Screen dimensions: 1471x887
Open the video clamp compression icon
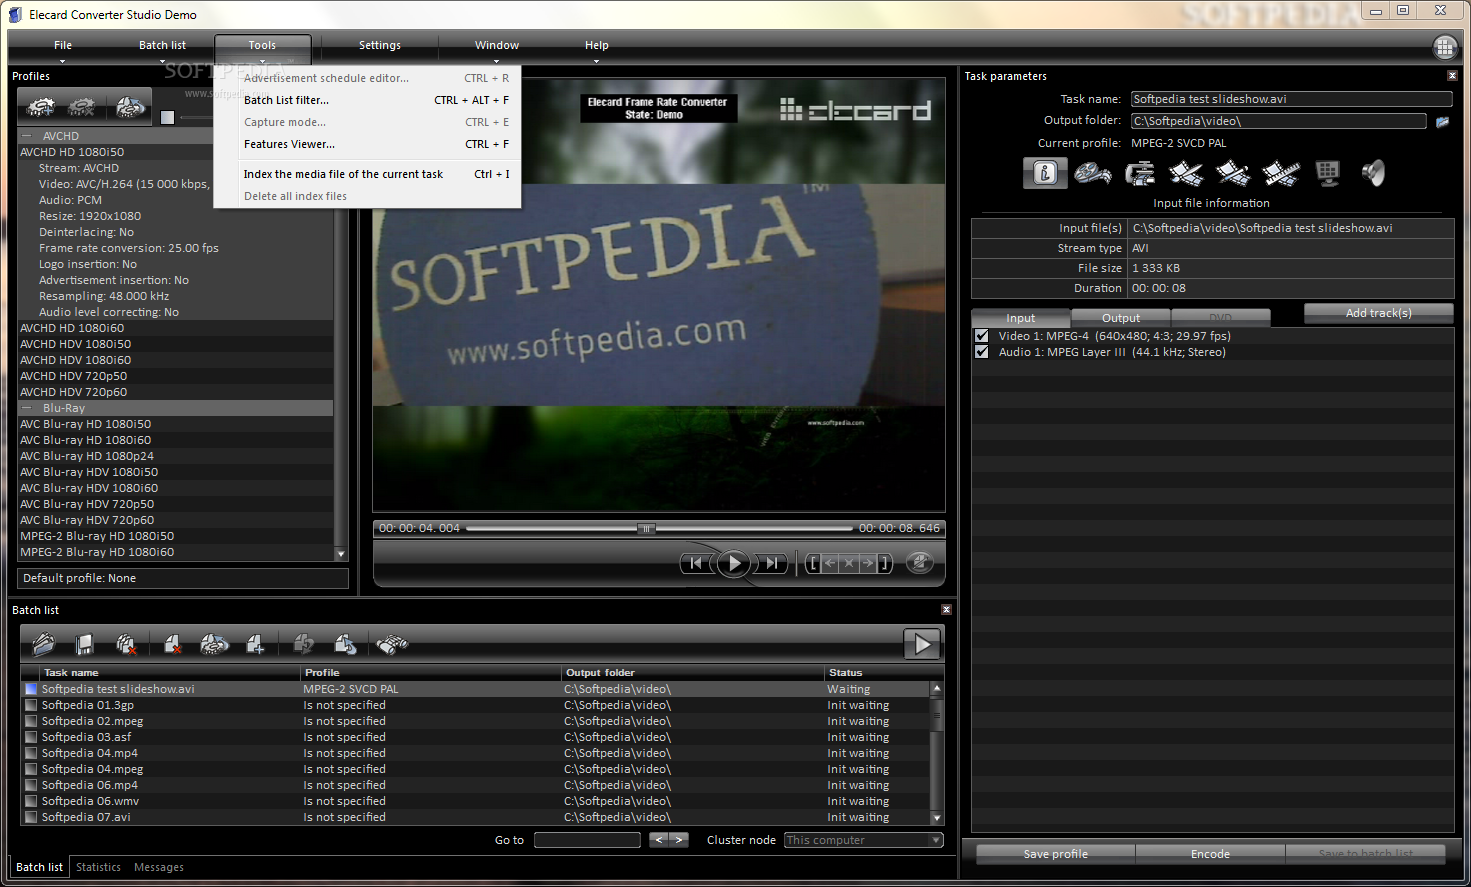coord(1139,173)
